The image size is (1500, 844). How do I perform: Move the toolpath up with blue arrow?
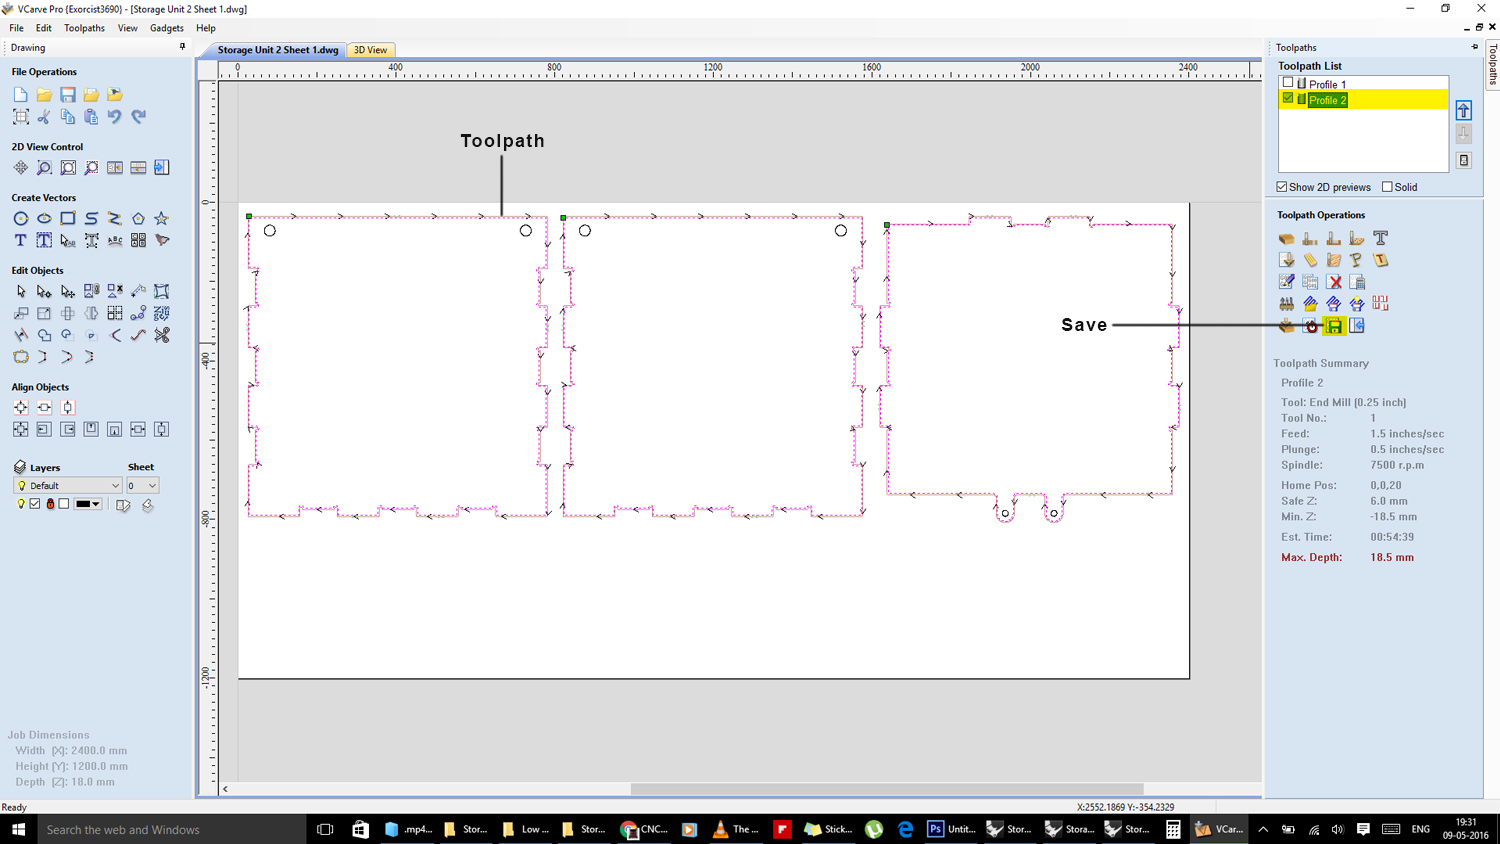pyautogui.click(x=1464, y=111)
